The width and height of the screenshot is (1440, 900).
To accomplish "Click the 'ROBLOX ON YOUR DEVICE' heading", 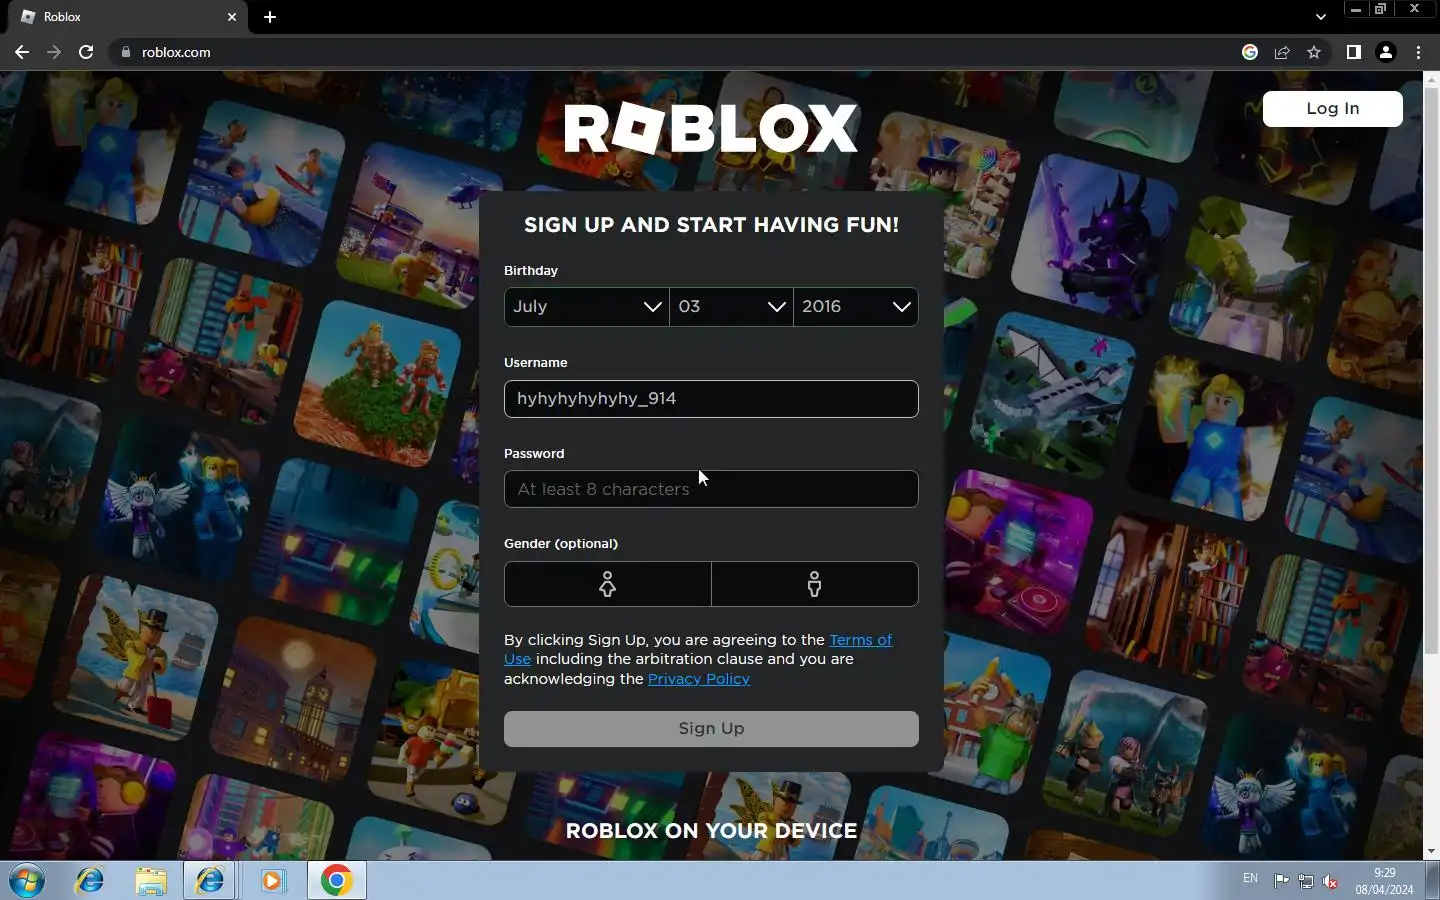I will pyautogui.click(x=711, y=831).
